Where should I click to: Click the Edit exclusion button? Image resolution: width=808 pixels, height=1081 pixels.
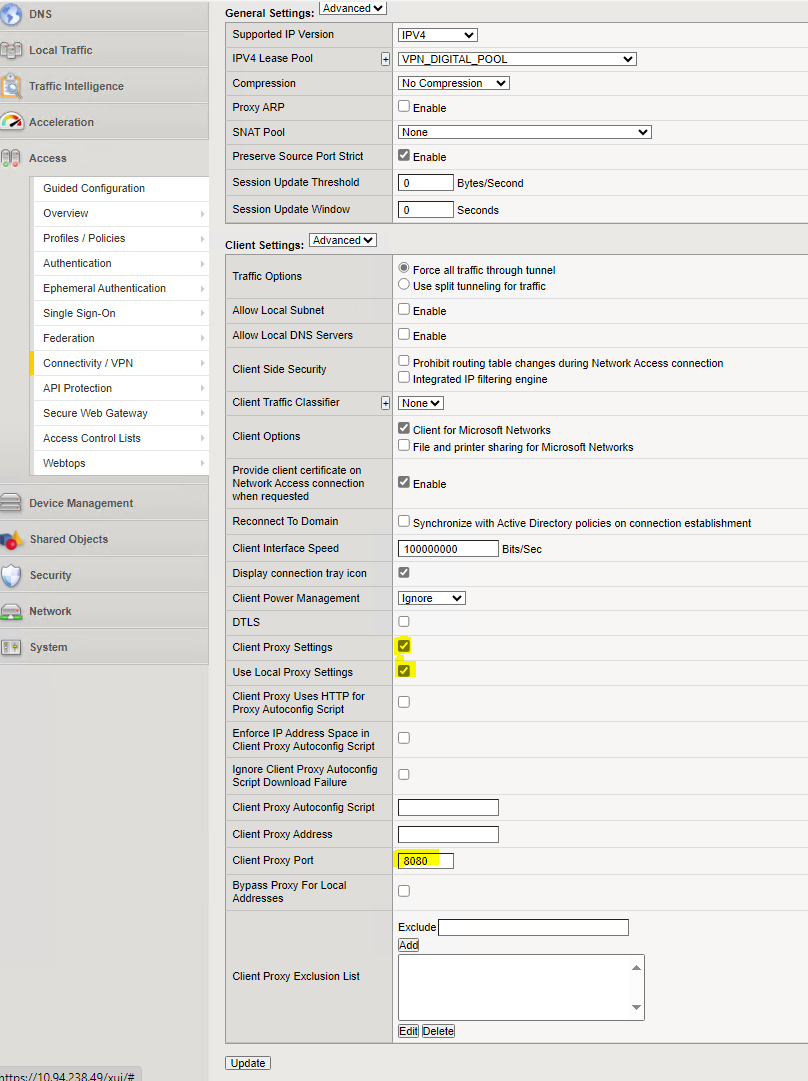pos(408,1031)
